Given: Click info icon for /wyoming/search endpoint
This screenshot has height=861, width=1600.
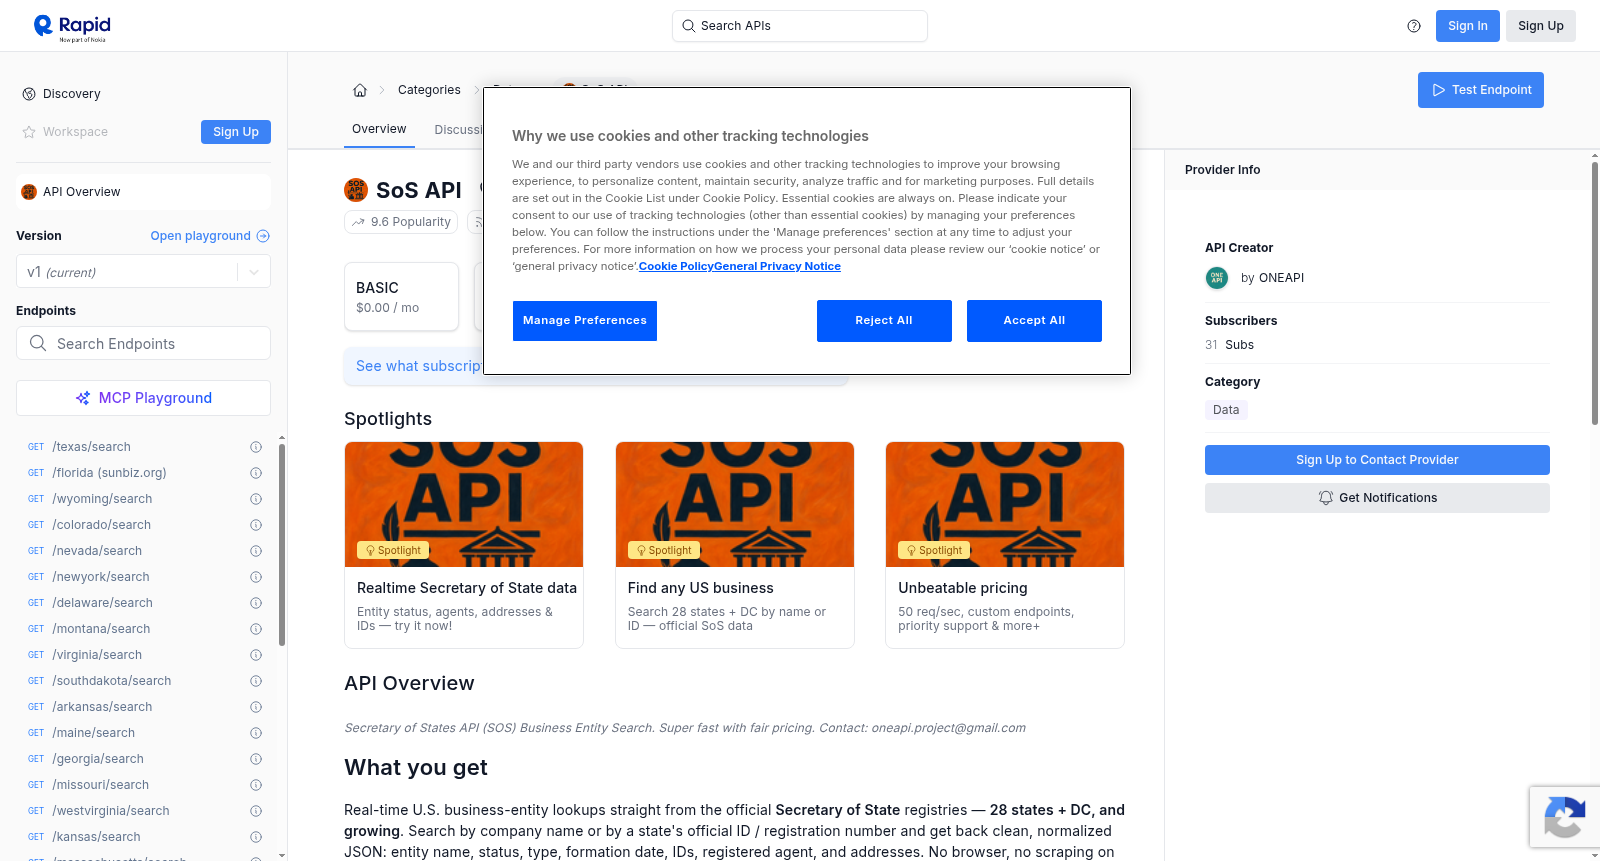Looking at the screenshot, I should click(x=256, y=499).
